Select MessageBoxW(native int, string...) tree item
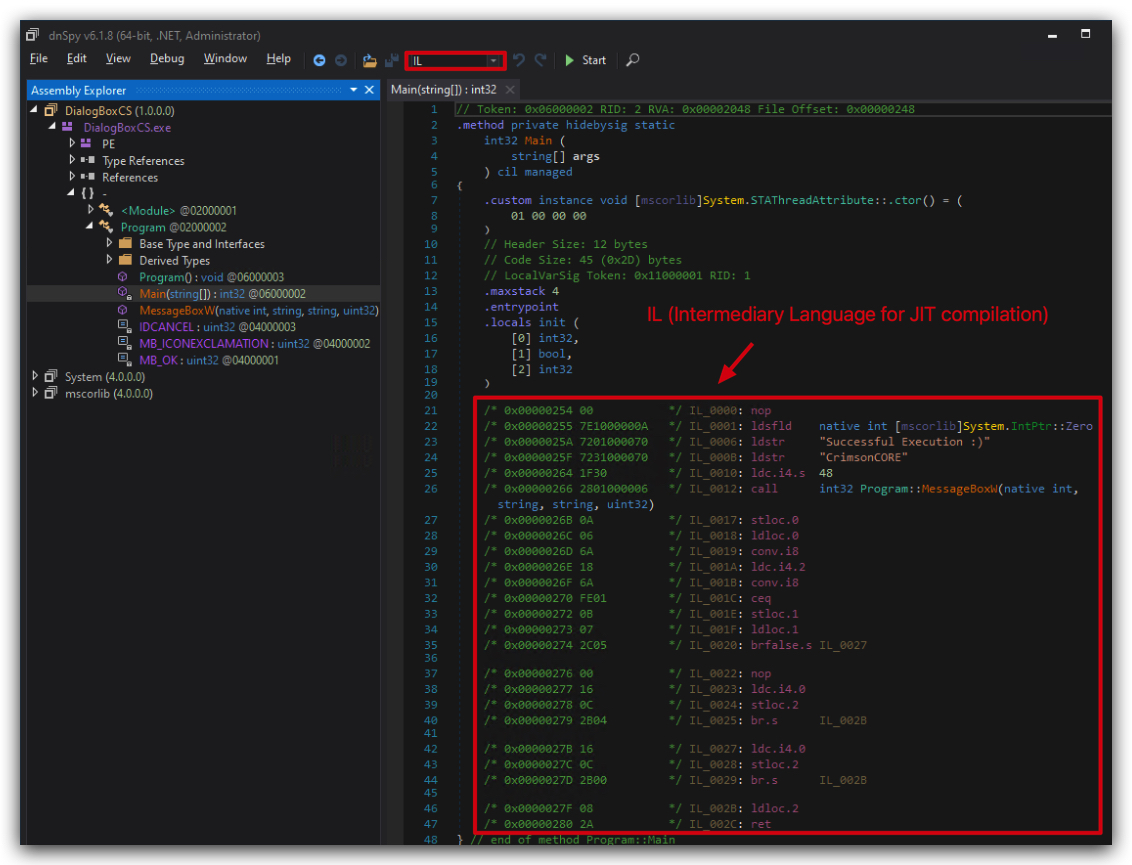This screenshot has height=865, width=1132. point(258,310)
